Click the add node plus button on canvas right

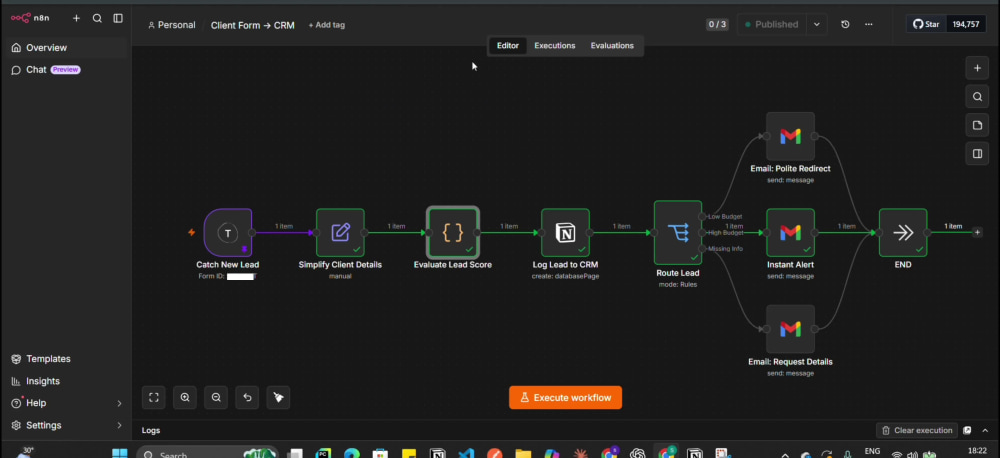(x=977, y=68)
